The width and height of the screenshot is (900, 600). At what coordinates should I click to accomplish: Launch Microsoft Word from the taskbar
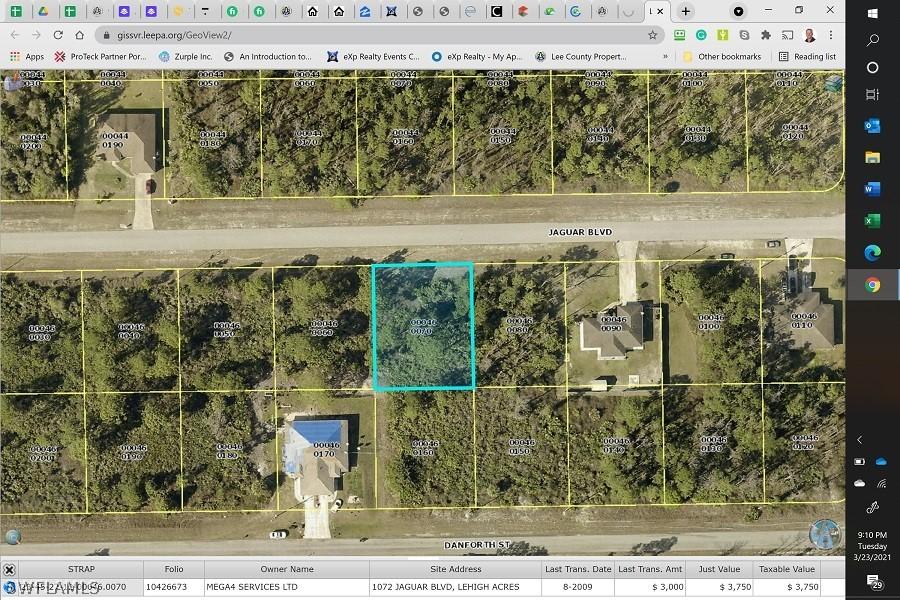point(872,186)
